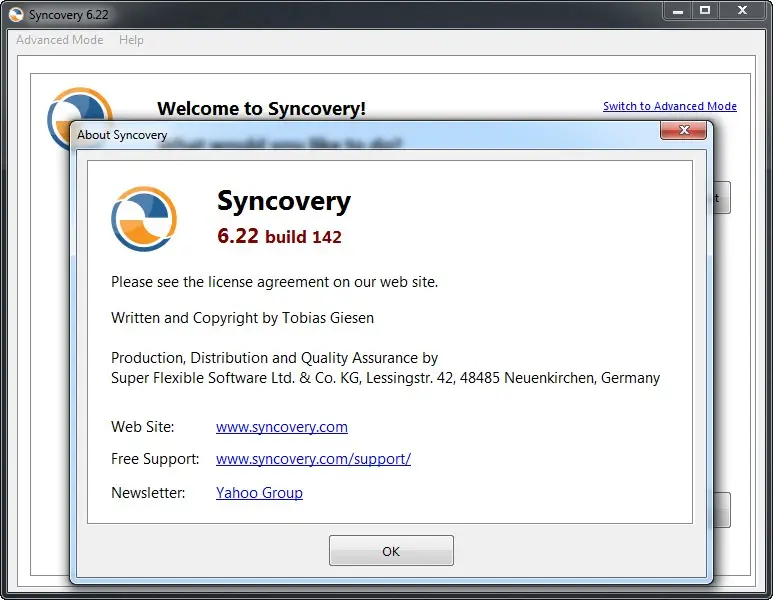Close the About Syncovery dialog
Image resolution: width=773 pixels, height=600 pixels.
pos(683,130)
